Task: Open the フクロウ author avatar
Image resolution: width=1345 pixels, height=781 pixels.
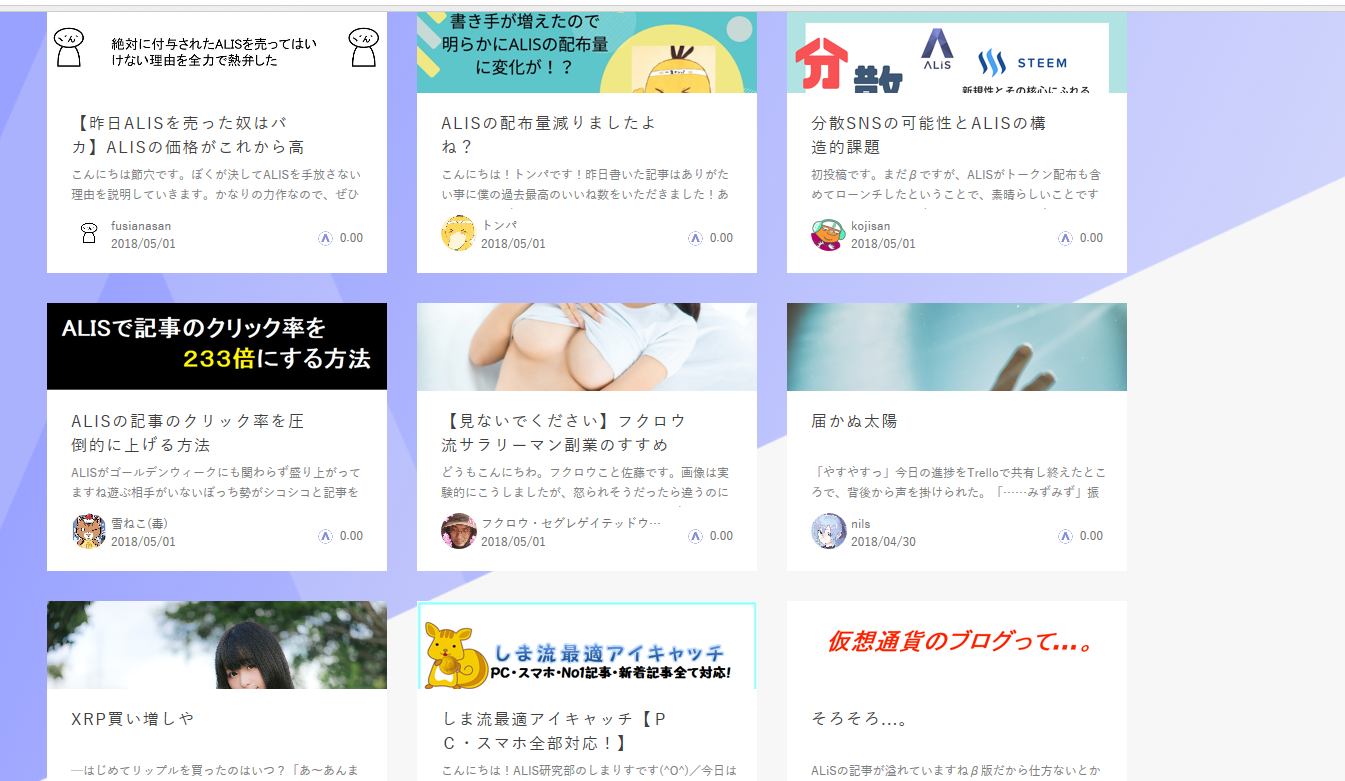Action: [x=458, y=531]
